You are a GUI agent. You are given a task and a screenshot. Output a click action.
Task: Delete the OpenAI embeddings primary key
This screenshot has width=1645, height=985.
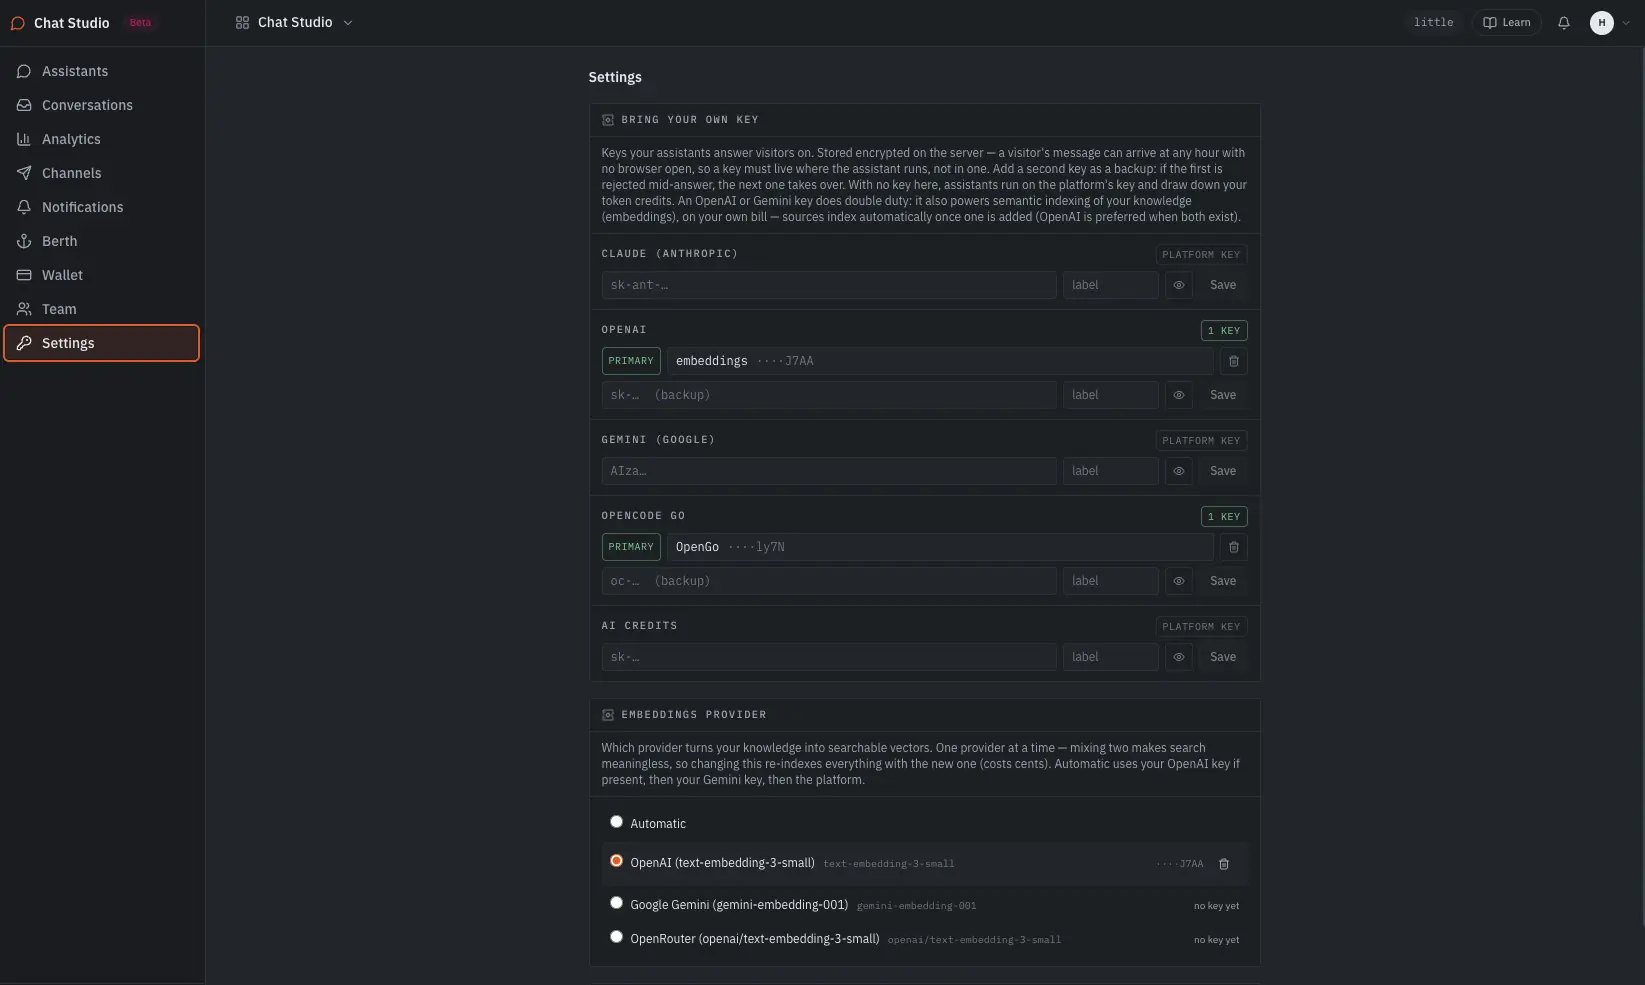coord(1234,361)
